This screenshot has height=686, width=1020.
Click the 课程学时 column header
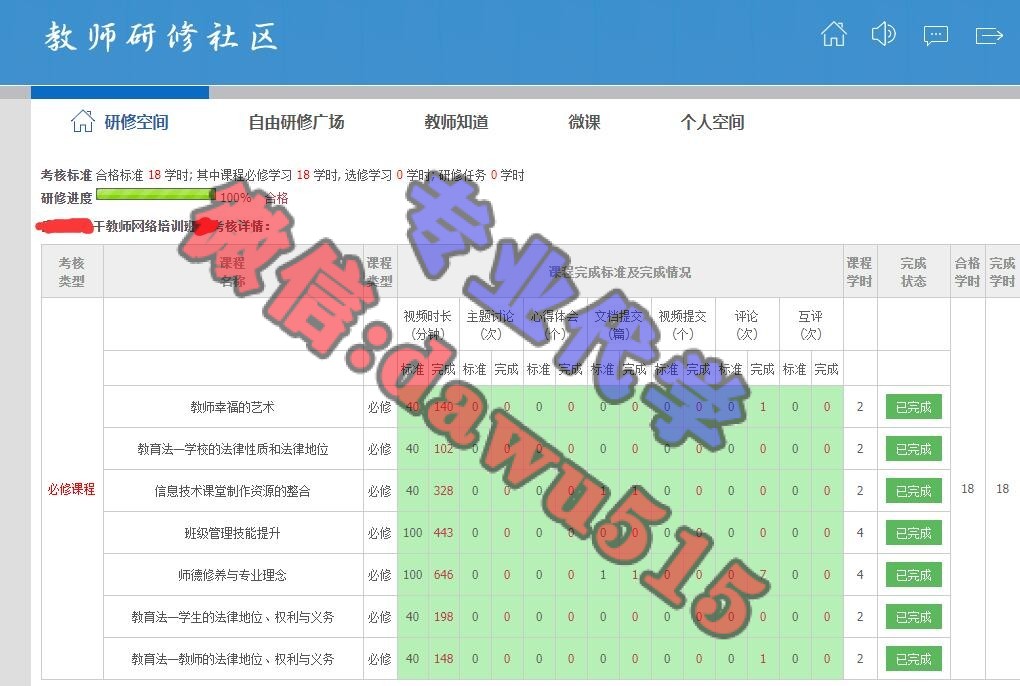point(859,272)
